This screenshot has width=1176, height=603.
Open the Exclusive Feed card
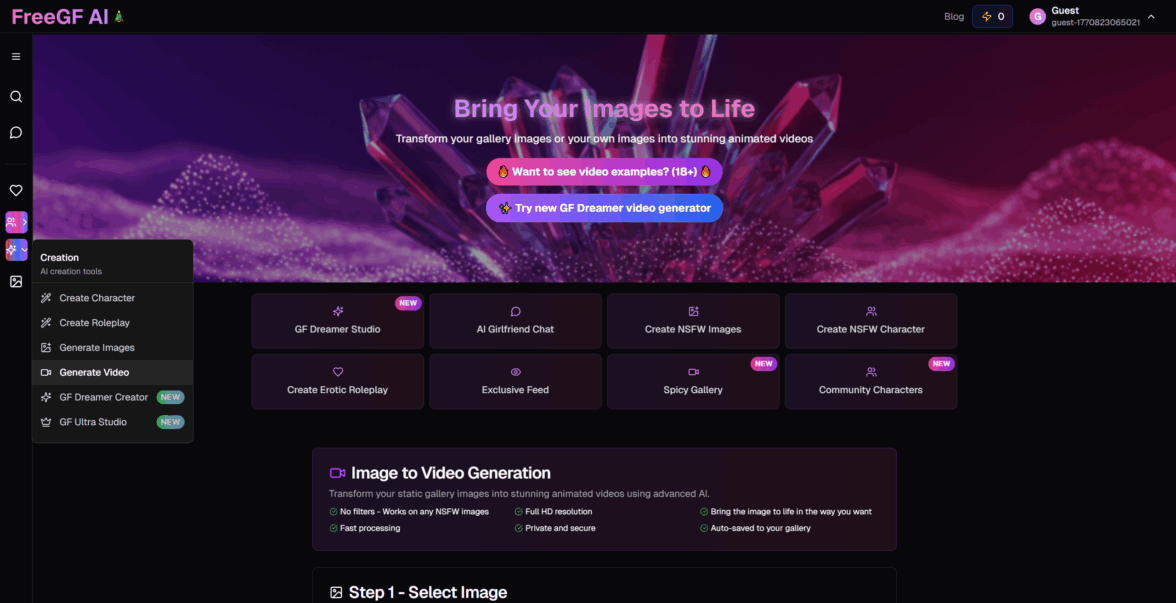point(515,382)
